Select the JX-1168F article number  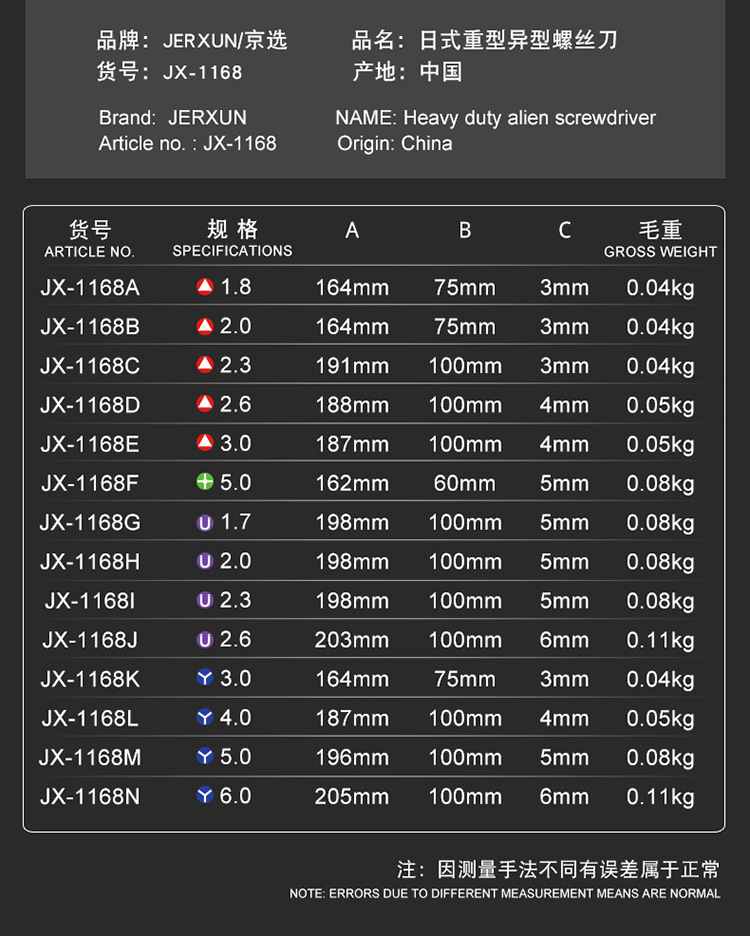click(90, 484)
